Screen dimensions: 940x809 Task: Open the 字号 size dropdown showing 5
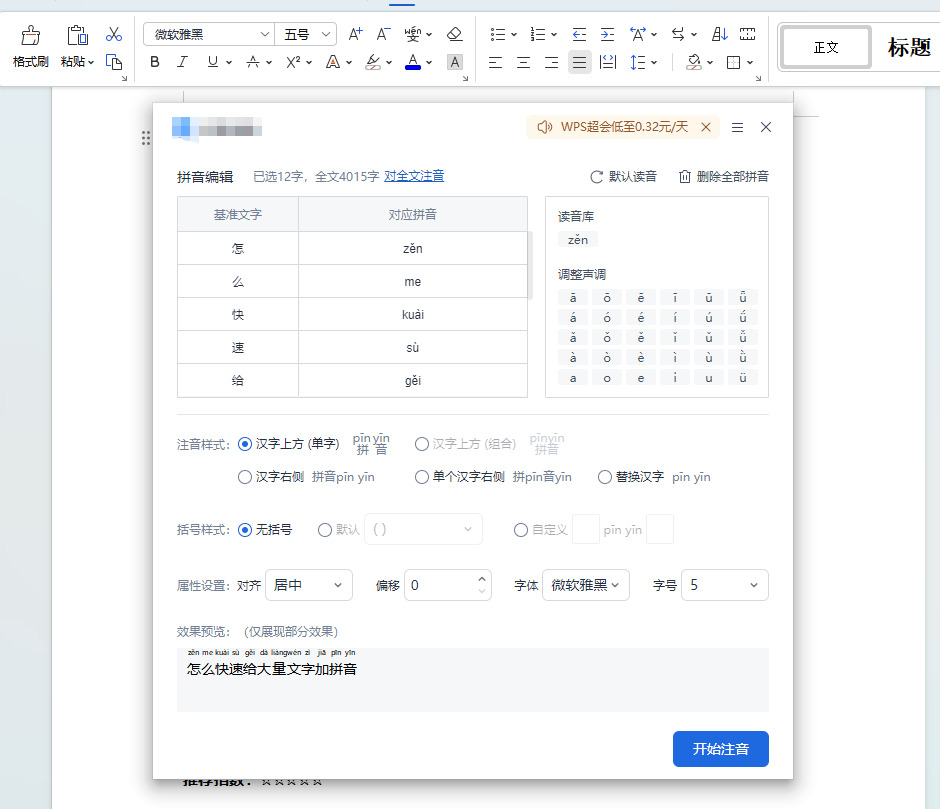point(724,585)
